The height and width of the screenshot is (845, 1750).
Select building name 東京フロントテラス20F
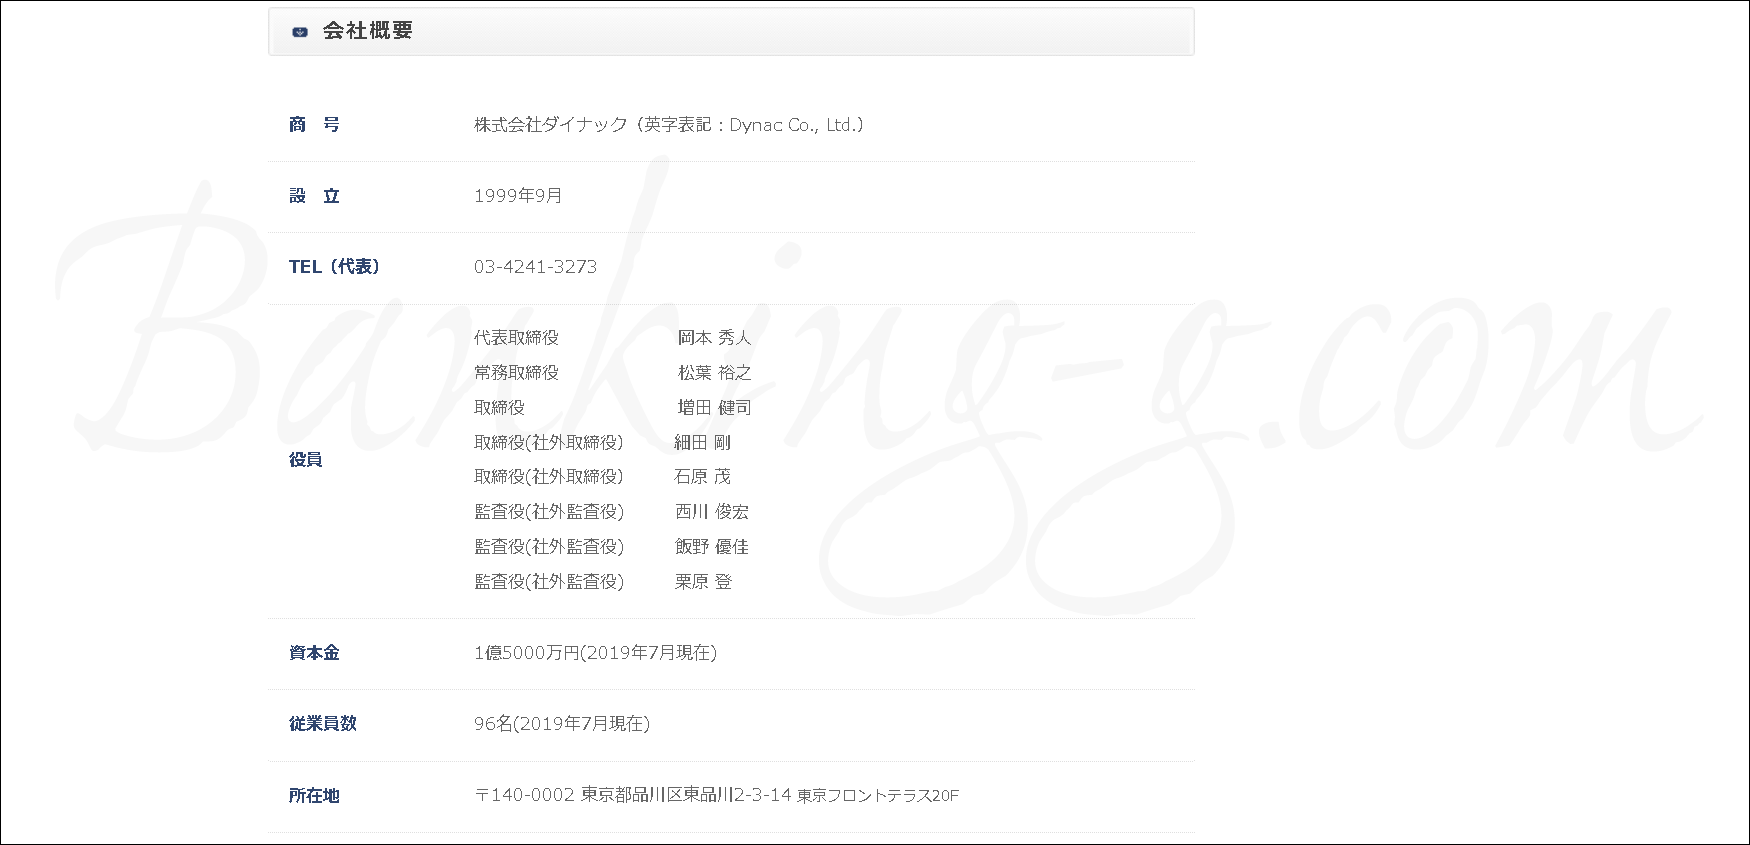[878, 797]
